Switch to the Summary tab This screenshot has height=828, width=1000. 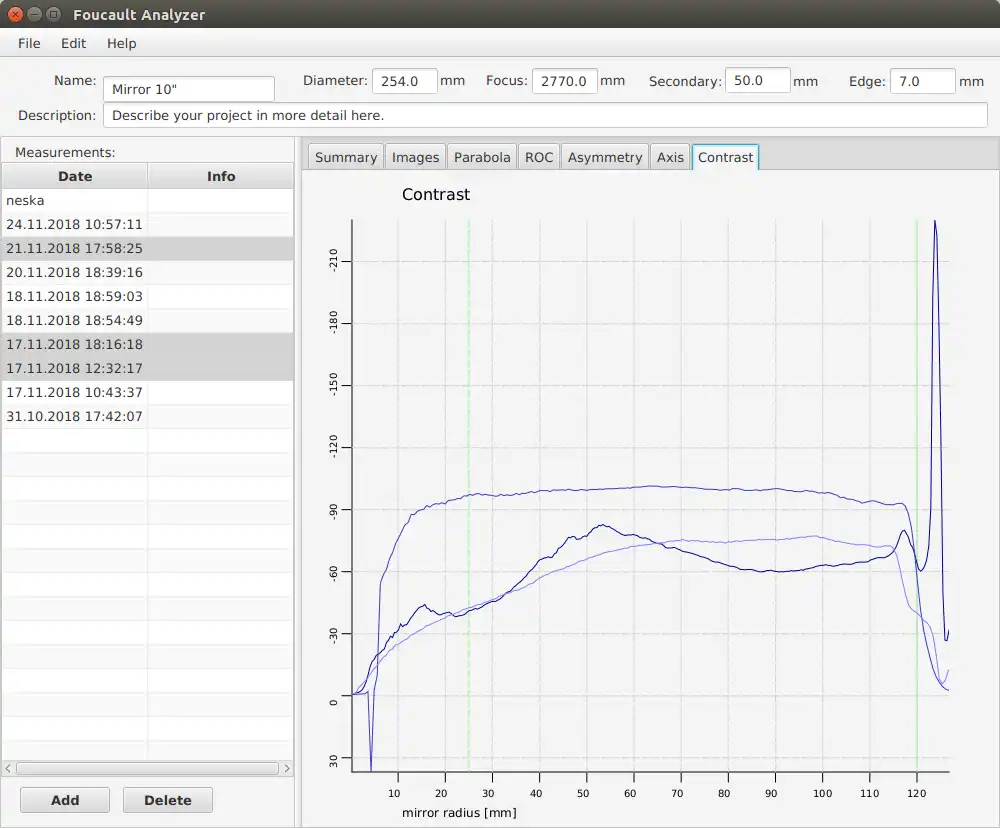345,157
